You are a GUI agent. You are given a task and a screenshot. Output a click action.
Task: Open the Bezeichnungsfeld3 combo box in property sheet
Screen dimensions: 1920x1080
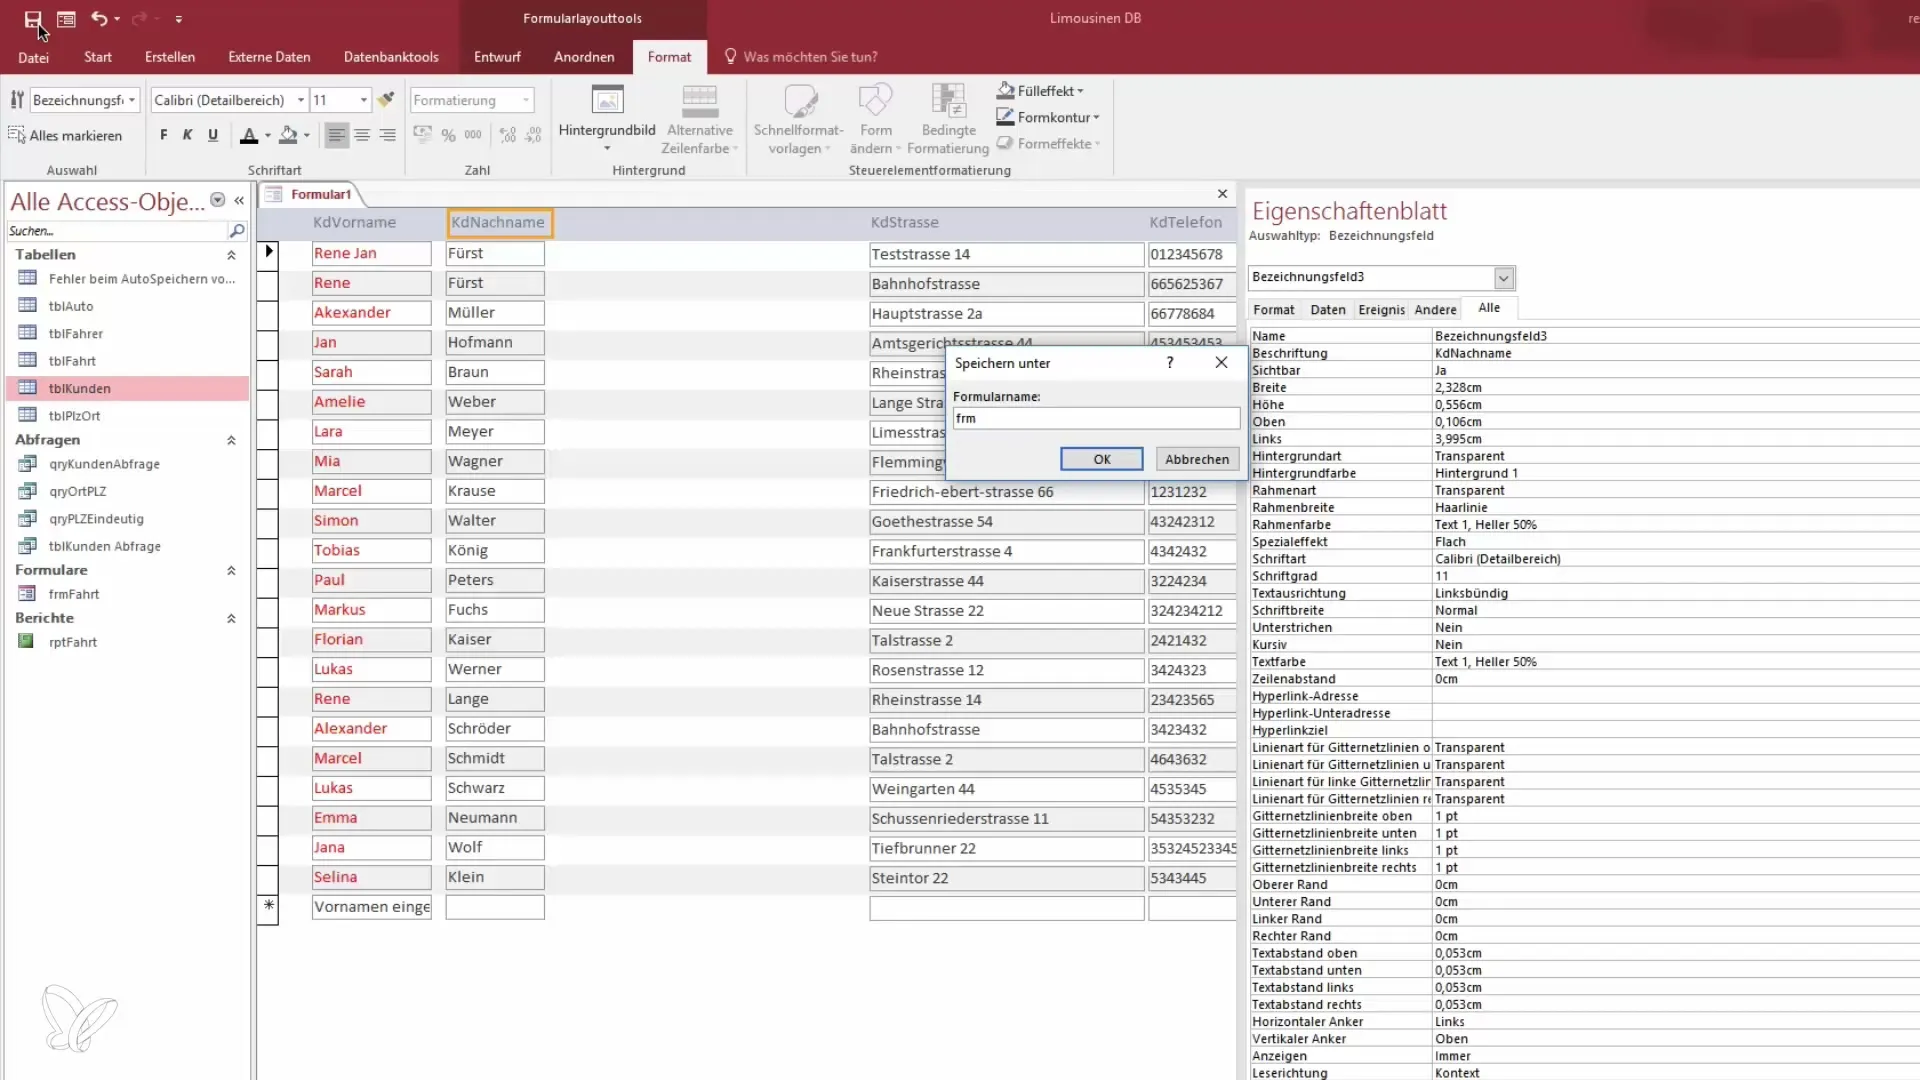[1503, 278]
